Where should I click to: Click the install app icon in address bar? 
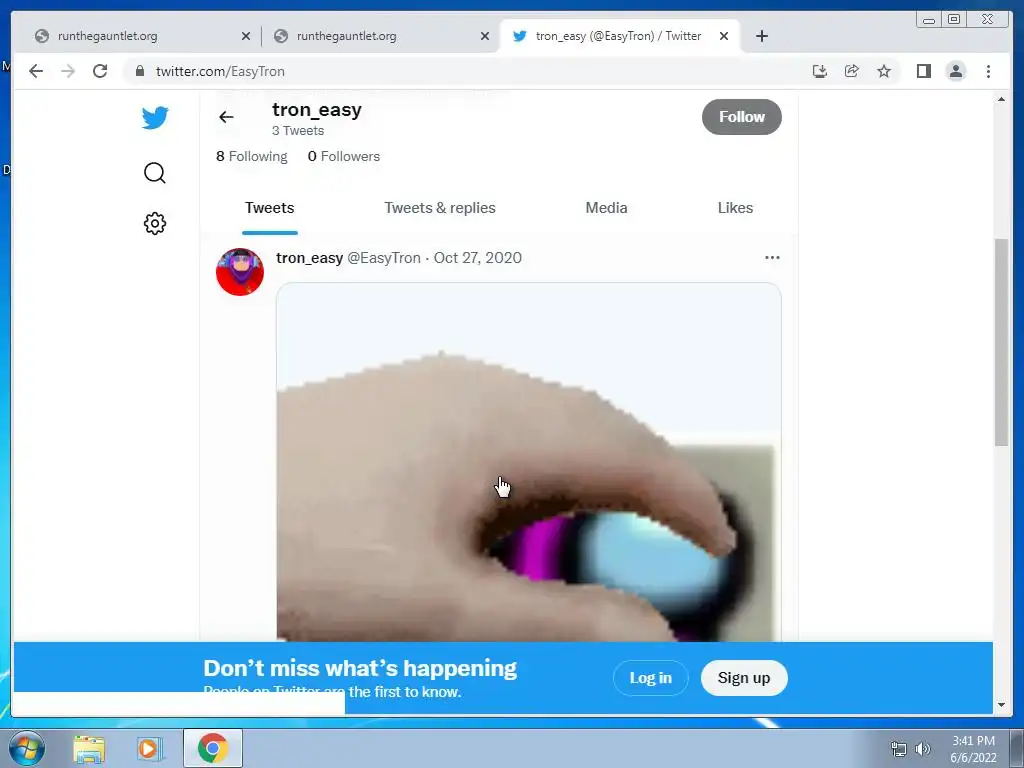(x=820, y=71)
